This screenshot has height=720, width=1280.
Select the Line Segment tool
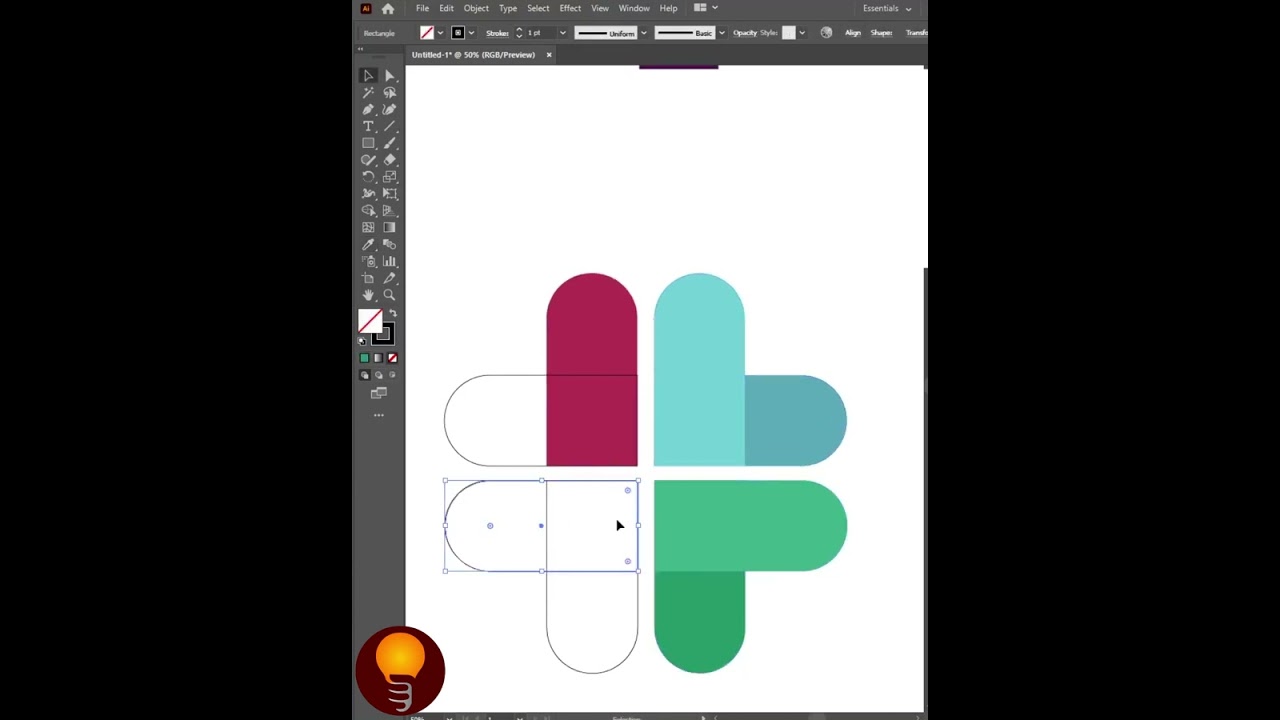[389, 126]
